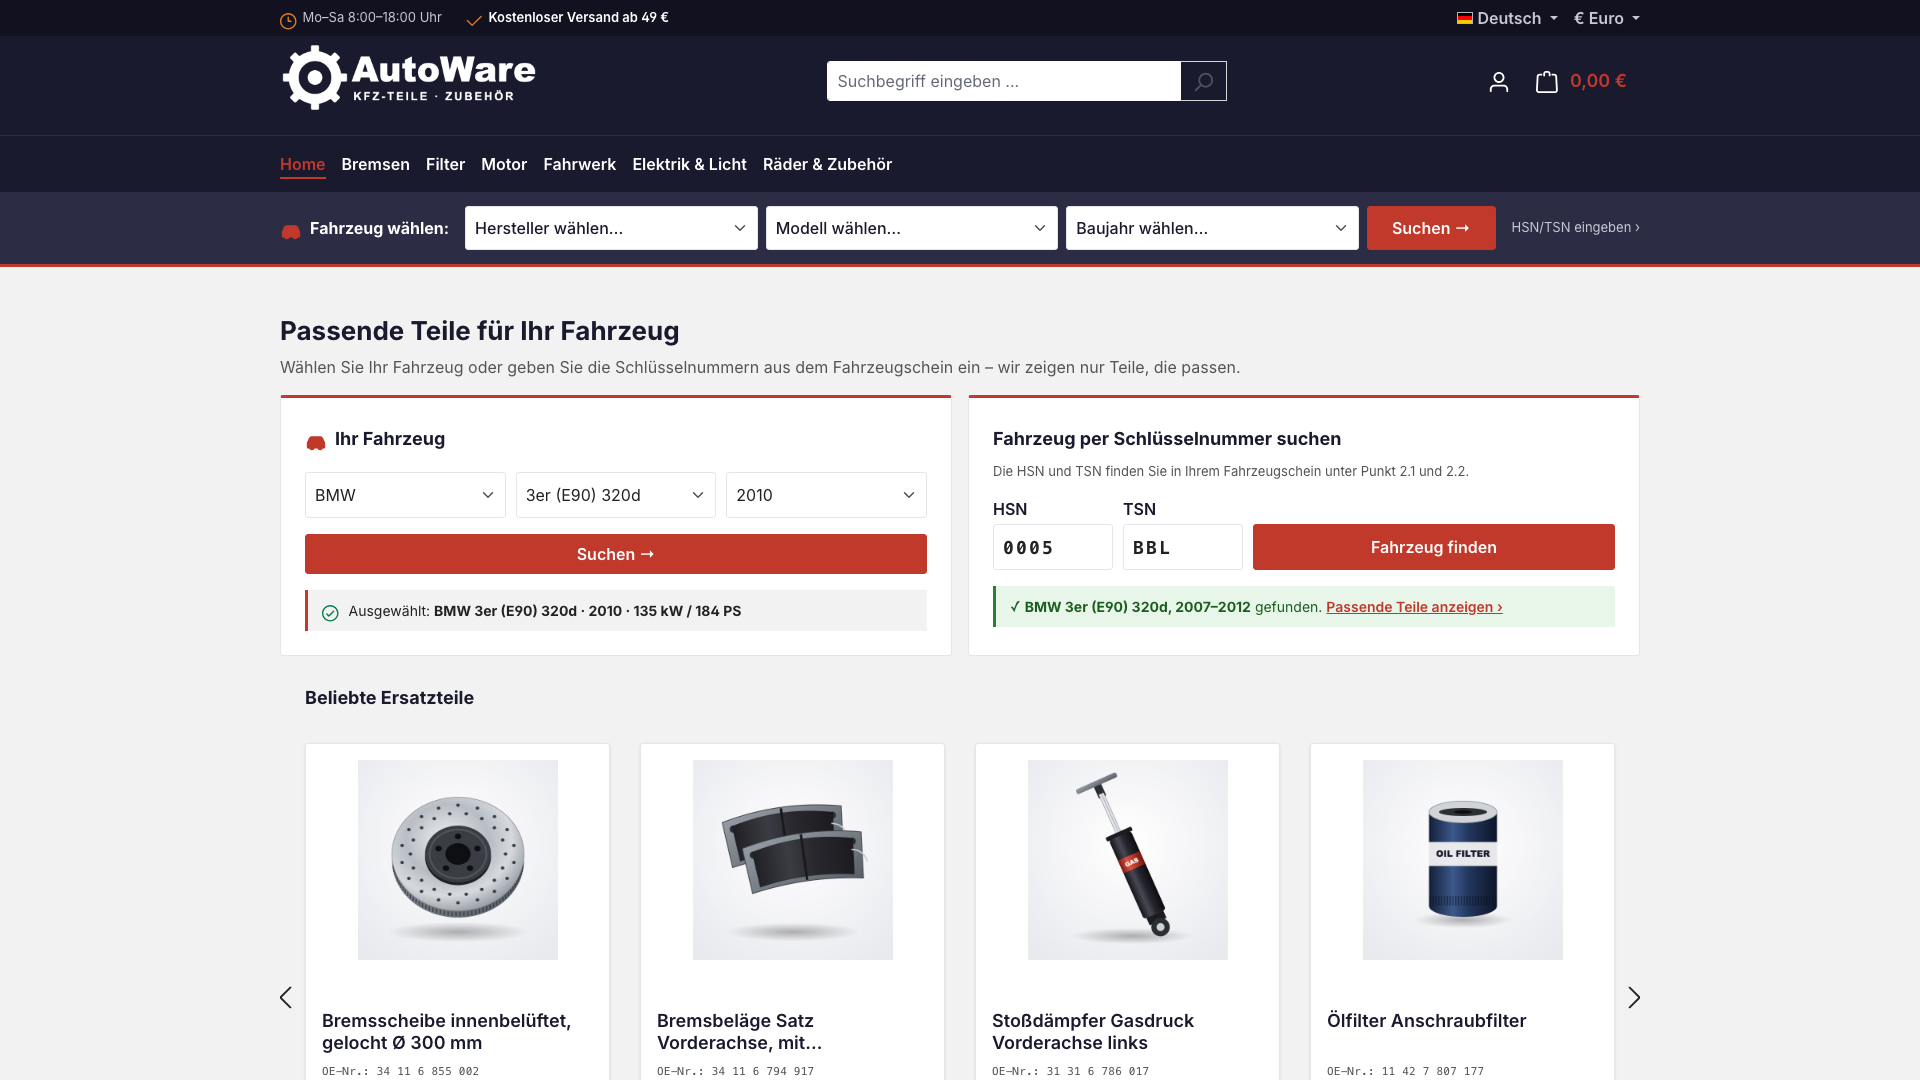Viewport: 1920px width, 1080px height.
Task: Expand the Hersteller wählen dropdown
Action: (611, 228)
